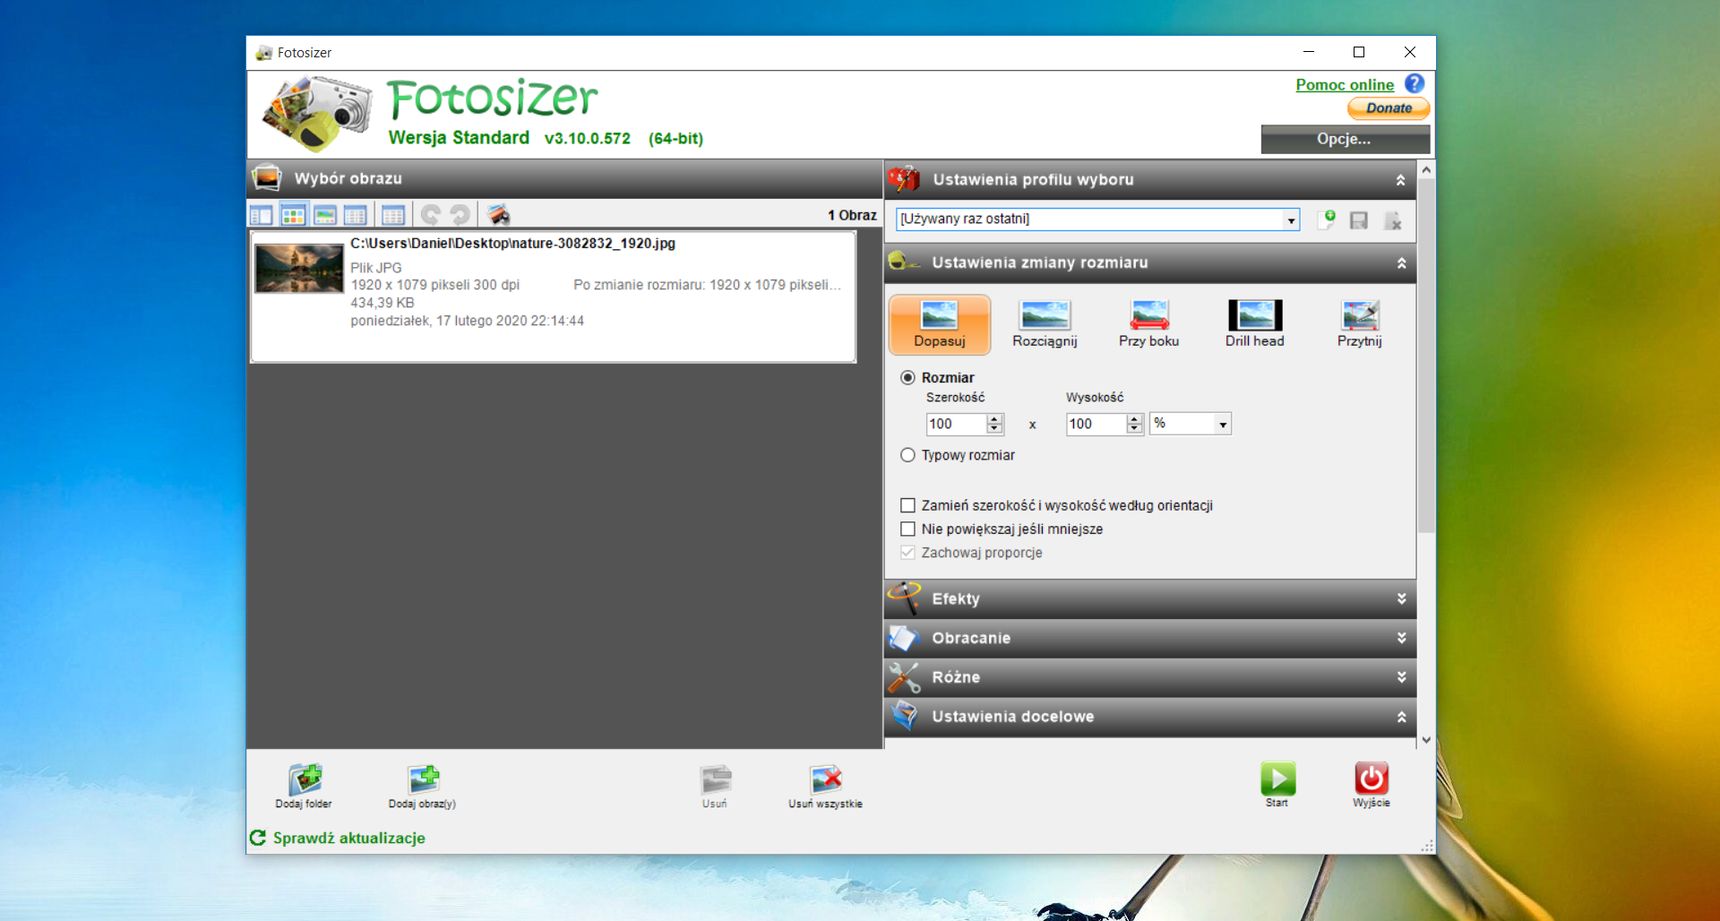Click the file path C:\Users\Daniel\Desktop\nature-3082832_1920.jpg
The image size is (1720, 921).
[x=512, y=243]
